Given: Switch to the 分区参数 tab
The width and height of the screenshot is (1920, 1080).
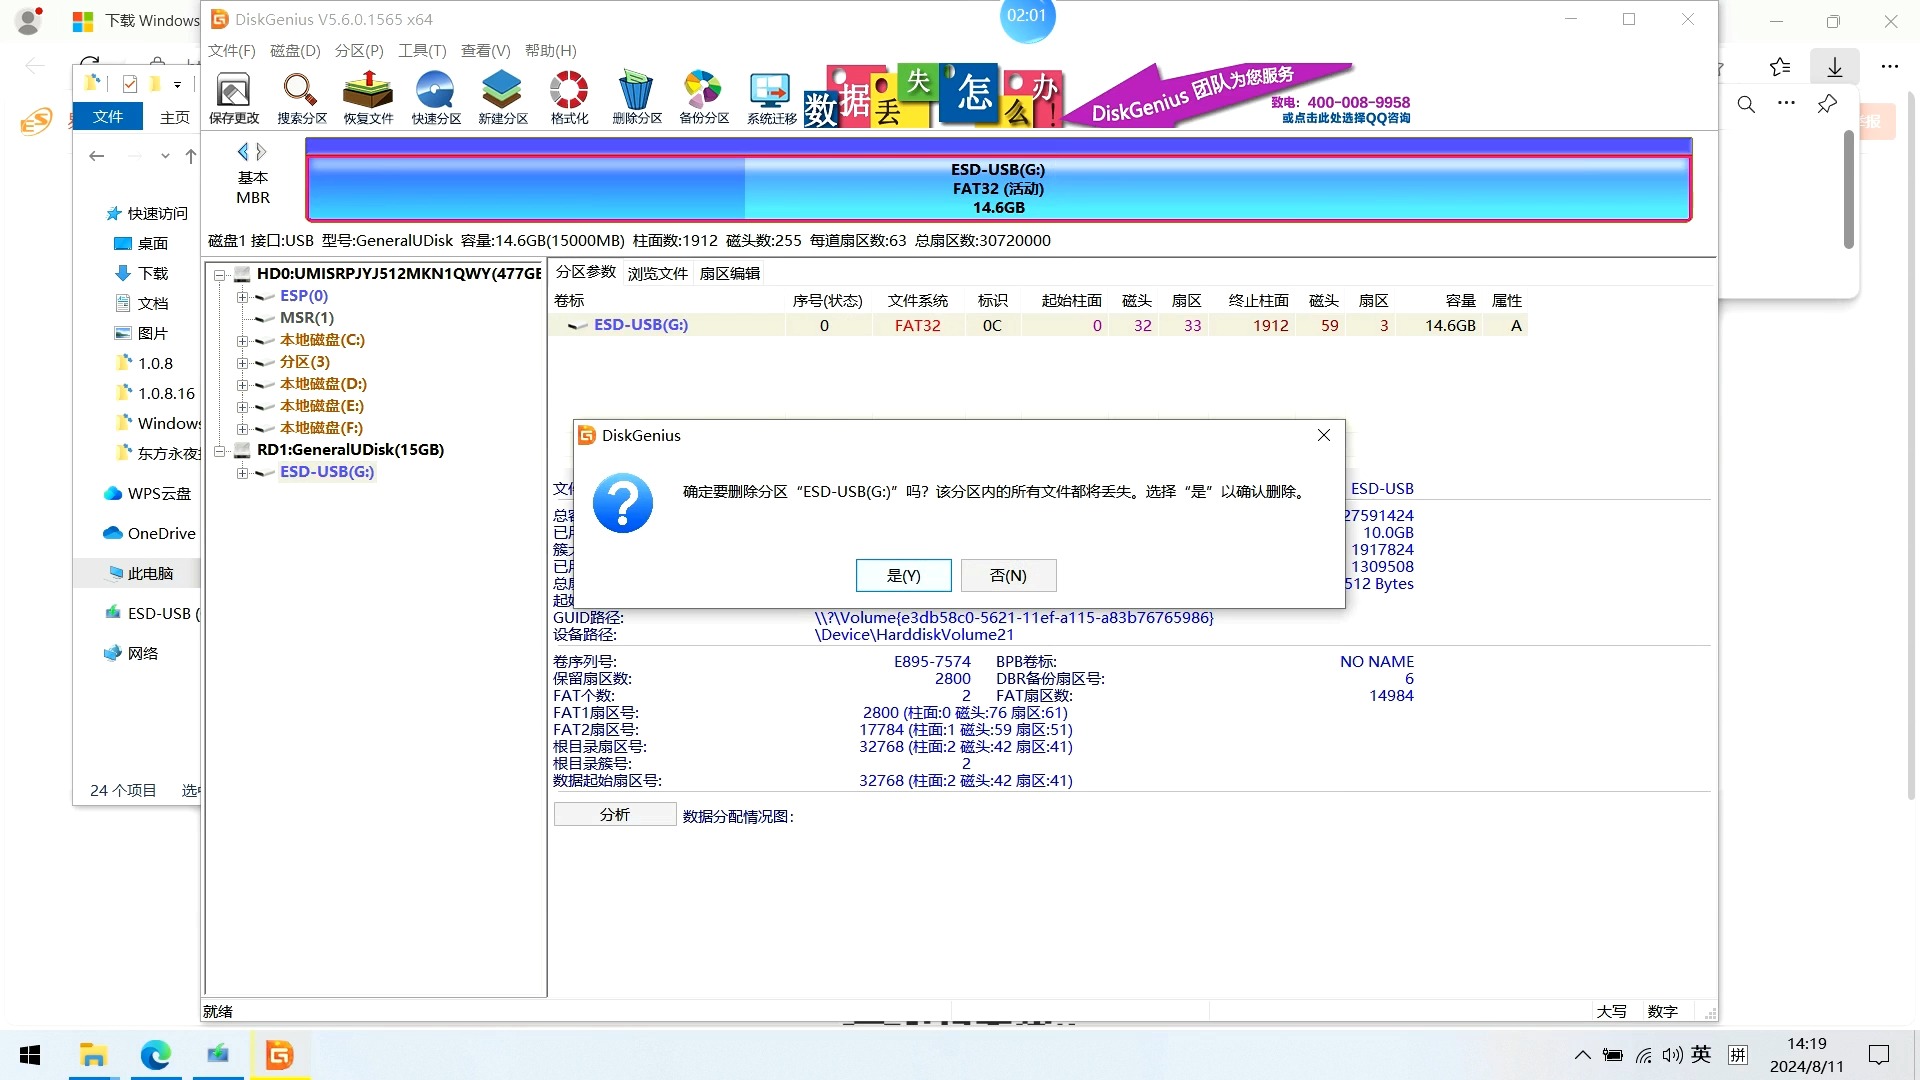Looking at the screenshot, I should [586, 272].
